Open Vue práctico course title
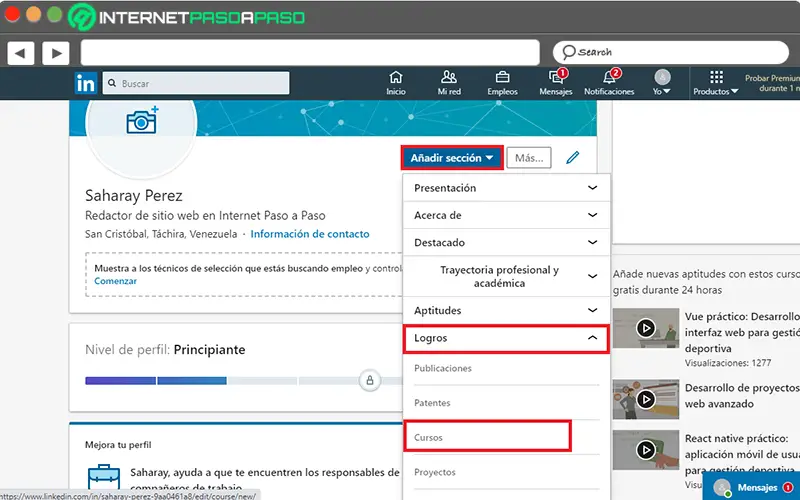Image resolution: width=800 pixels, height=500 pixels. pyautogui.click(x=742, y=333)
